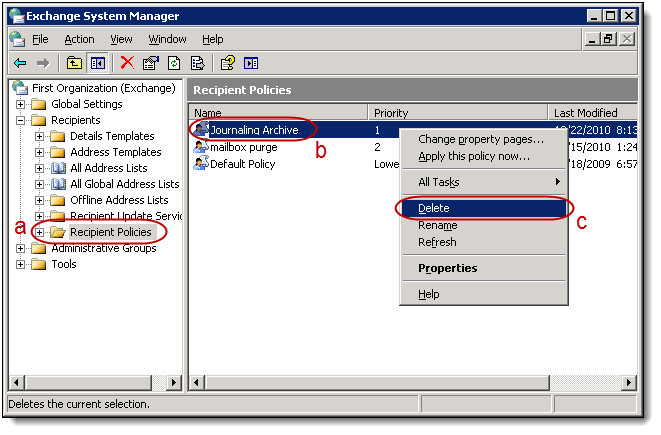Select the Address Templates tree item
661x435 pixels.
116,152
